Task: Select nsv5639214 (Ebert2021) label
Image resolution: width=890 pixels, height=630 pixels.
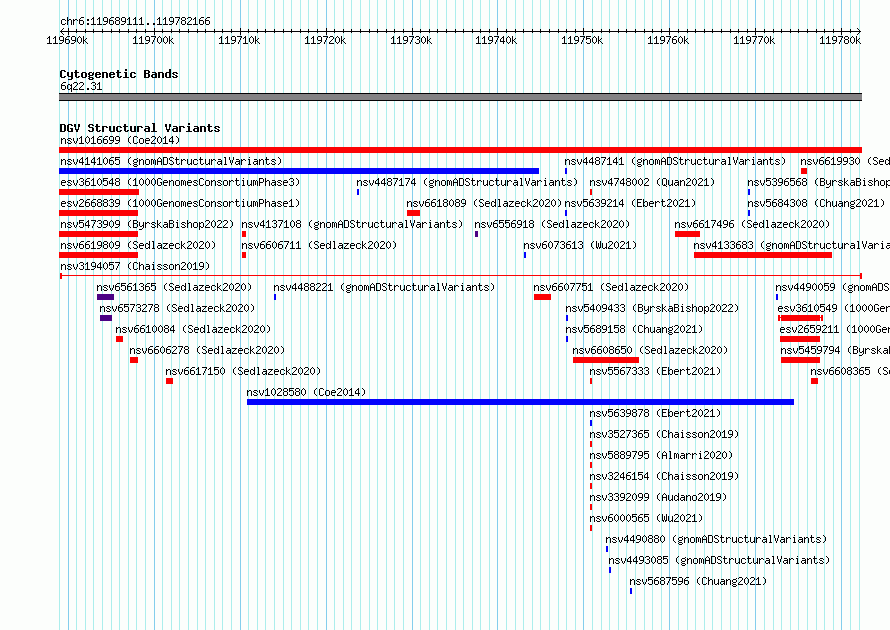Action: pyautogui.click(x=630, y=203)
